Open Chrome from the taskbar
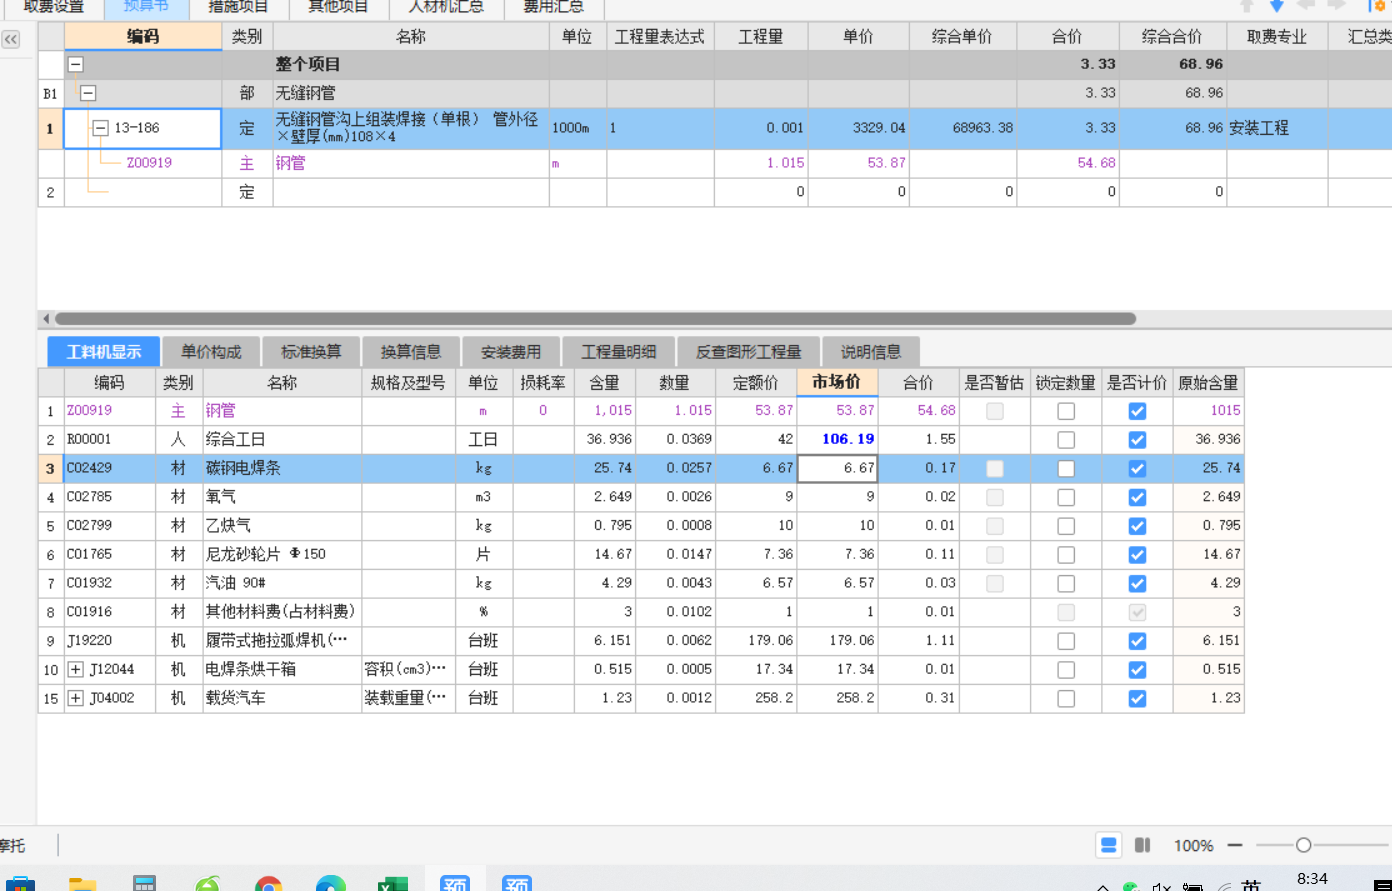 pyautogui.click(x=268, y=884)
